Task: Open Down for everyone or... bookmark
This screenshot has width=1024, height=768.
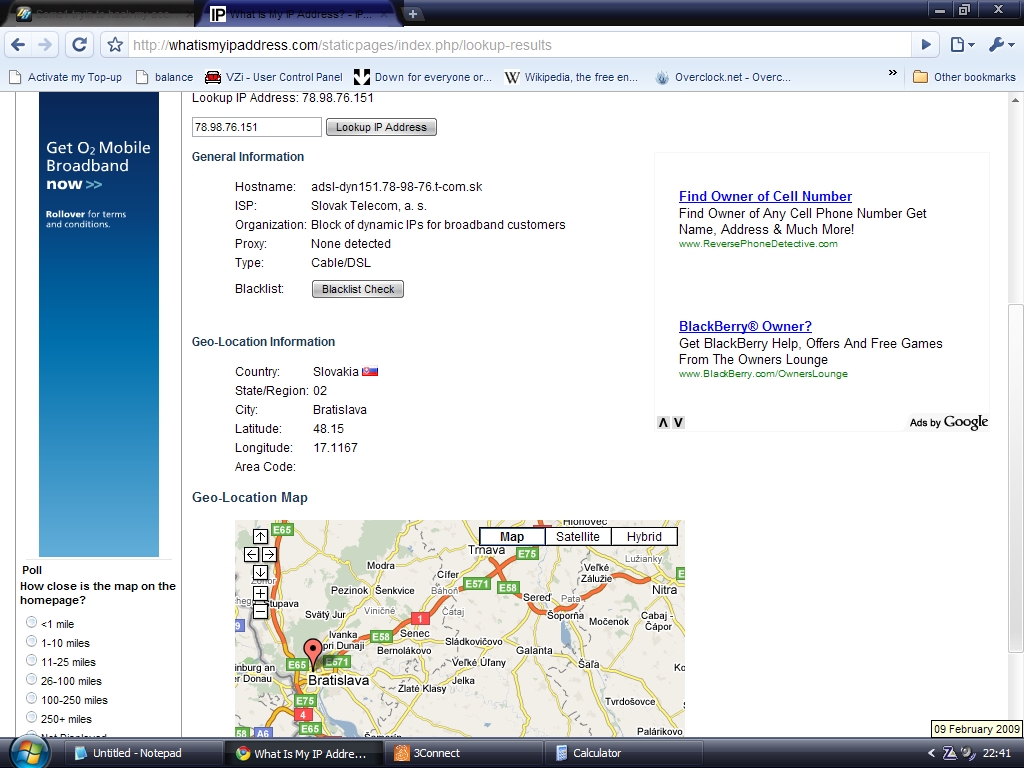Action: (423, 77)
